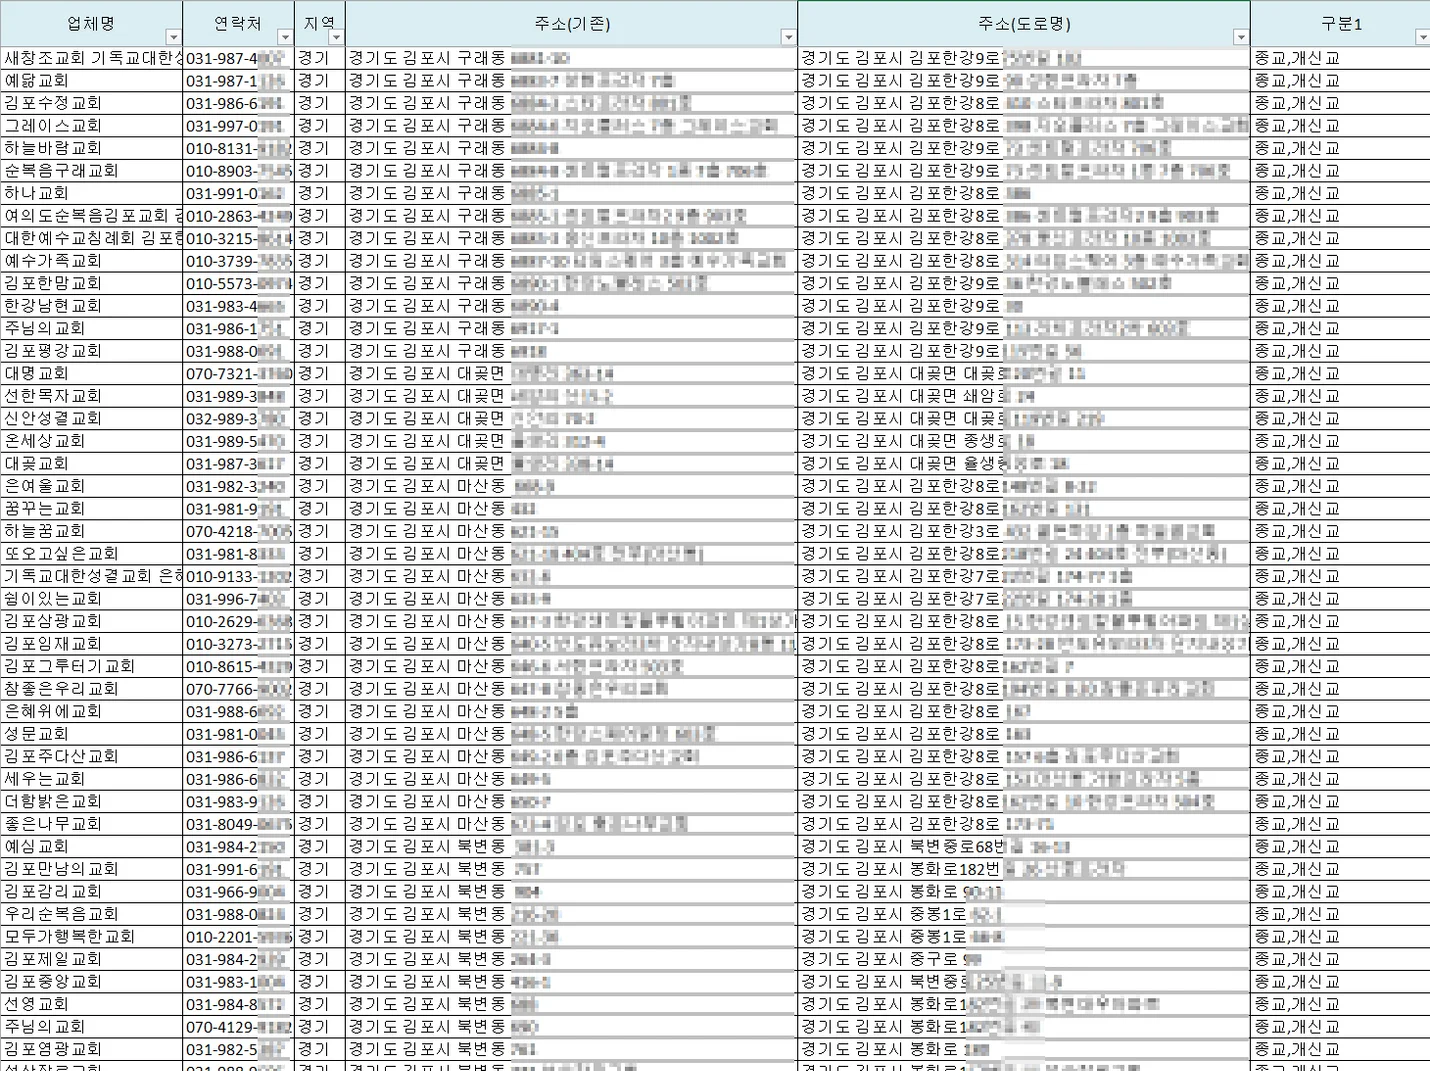Select the cell 대곶교회
Image resolution: width=1430 pixels, height=1071 pixels.
pyautogui.click(x=92, y=464)
